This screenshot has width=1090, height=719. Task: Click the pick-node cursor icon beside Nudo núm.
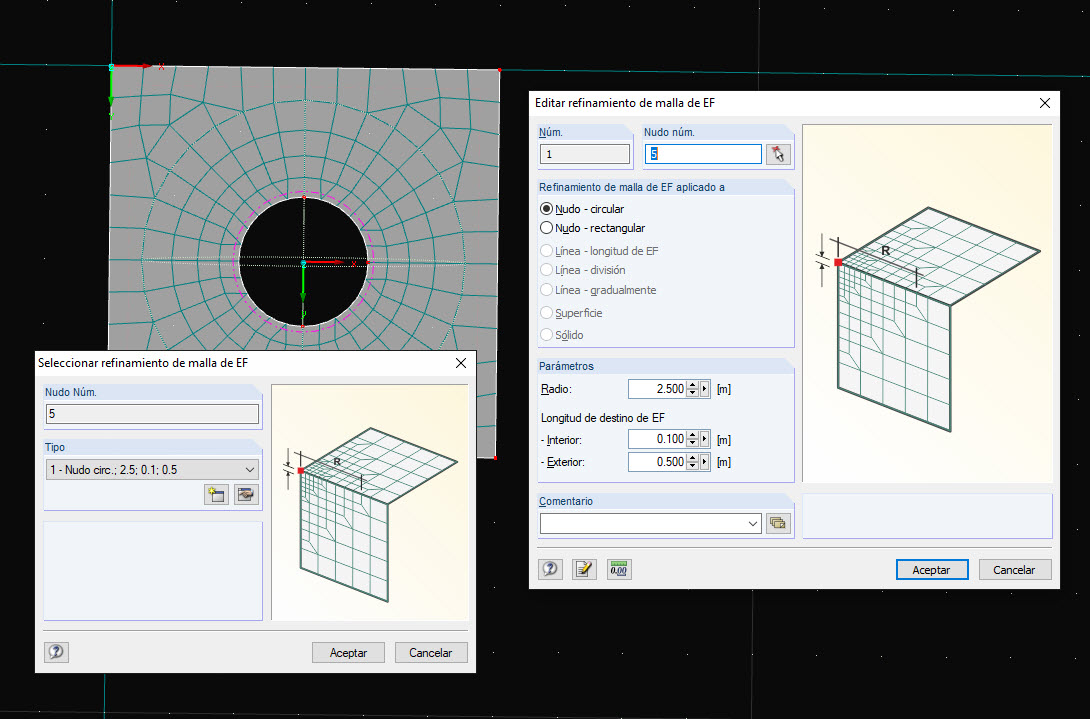777,154
